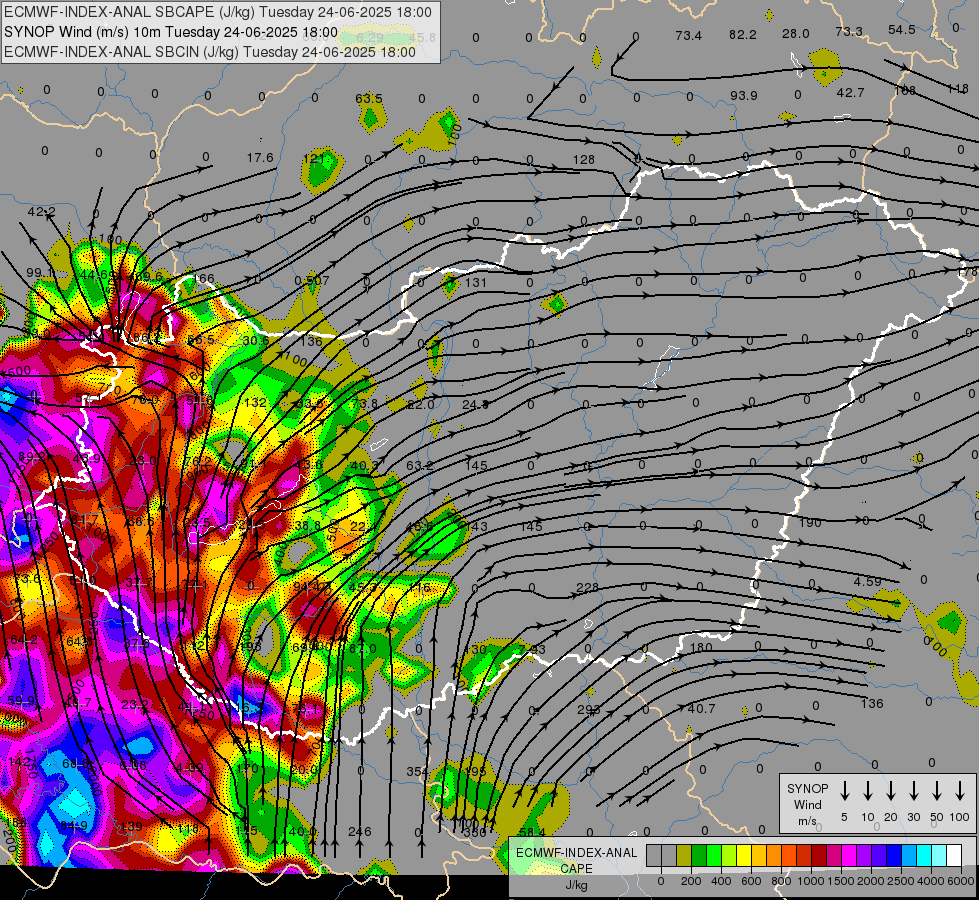Click the '42.7' value on the map

tap(850, 92)
